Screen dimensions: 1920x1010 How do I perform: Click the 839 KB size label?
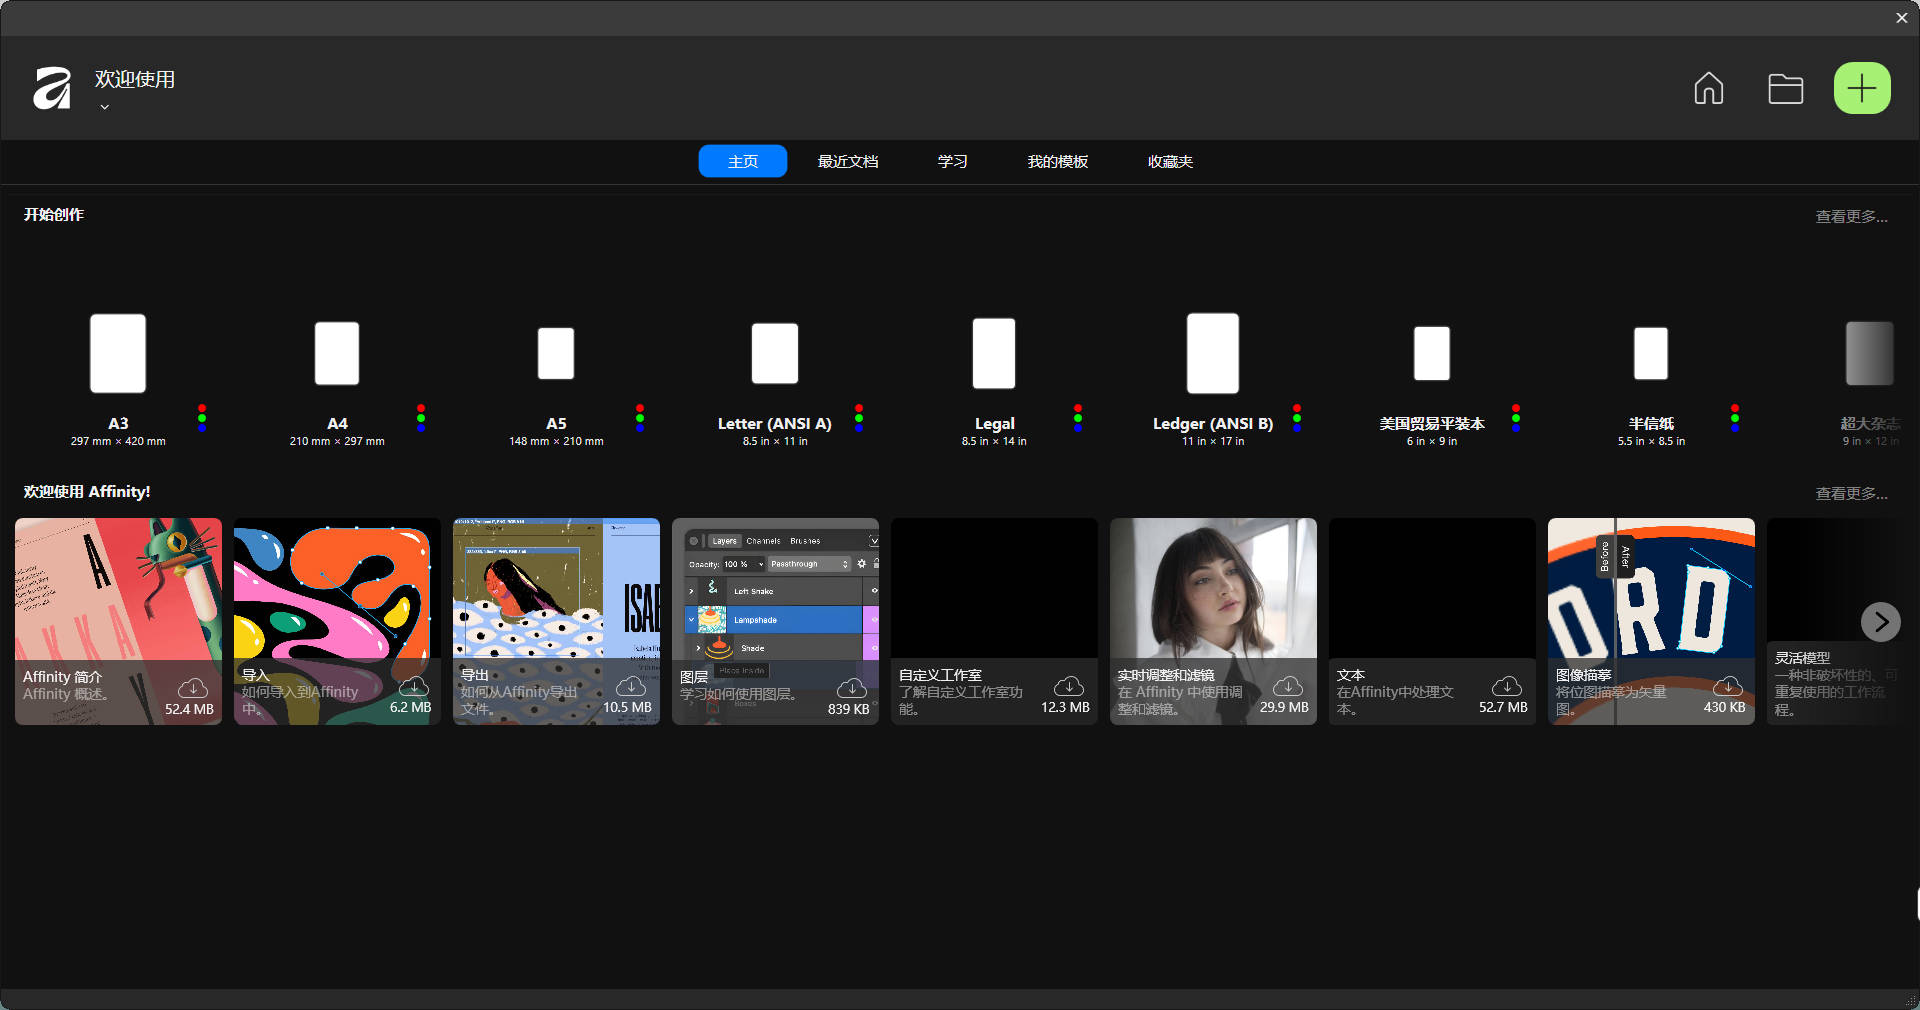tap(848, 709)
